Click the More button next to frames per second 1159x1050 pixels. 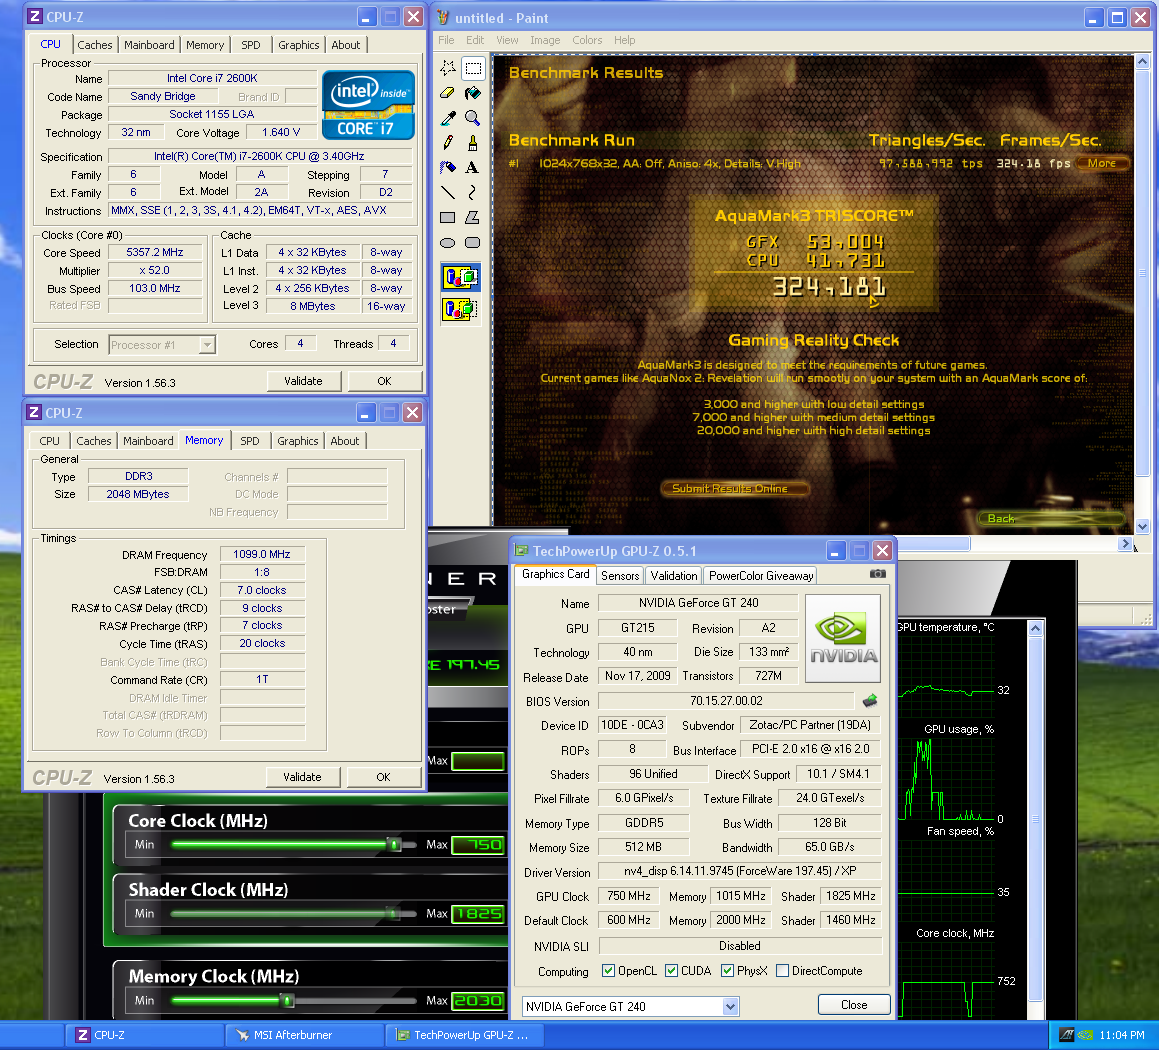(1101, 163)
